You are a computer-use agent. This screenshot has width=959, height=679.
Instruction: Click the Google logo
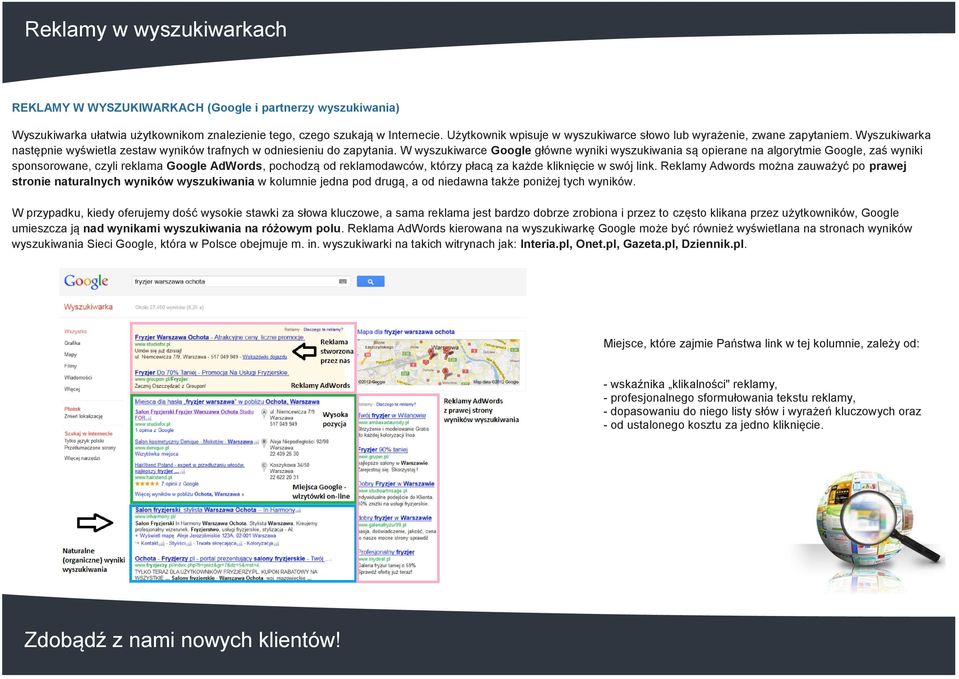[86, 281]
